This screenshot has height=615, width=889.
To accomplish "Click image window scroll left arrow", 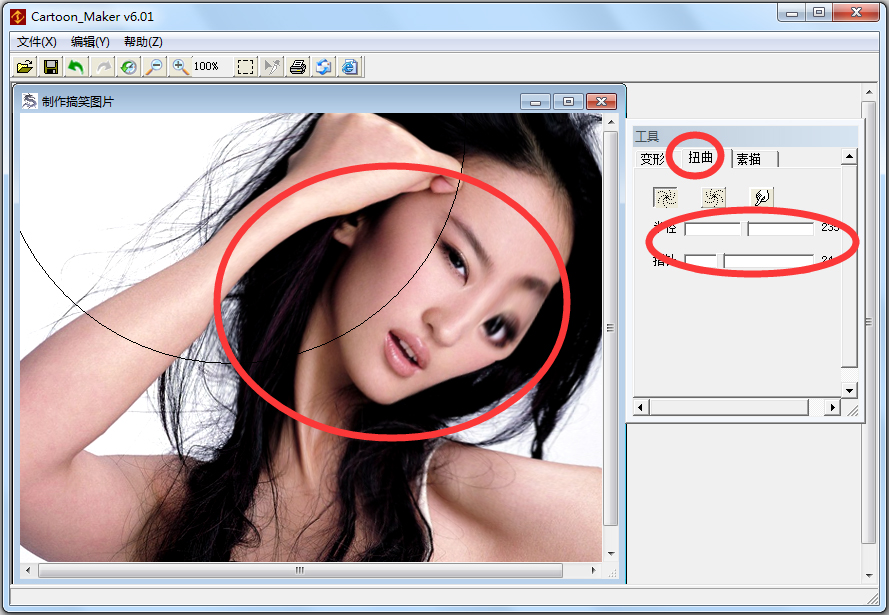I will 28,570.
